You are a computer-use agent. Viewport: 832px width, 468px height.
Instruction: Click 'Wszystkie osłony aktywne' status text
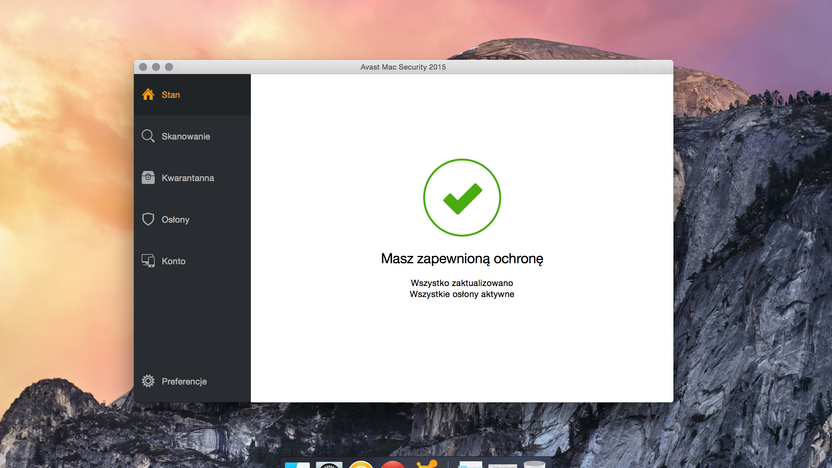coord(462,294)
